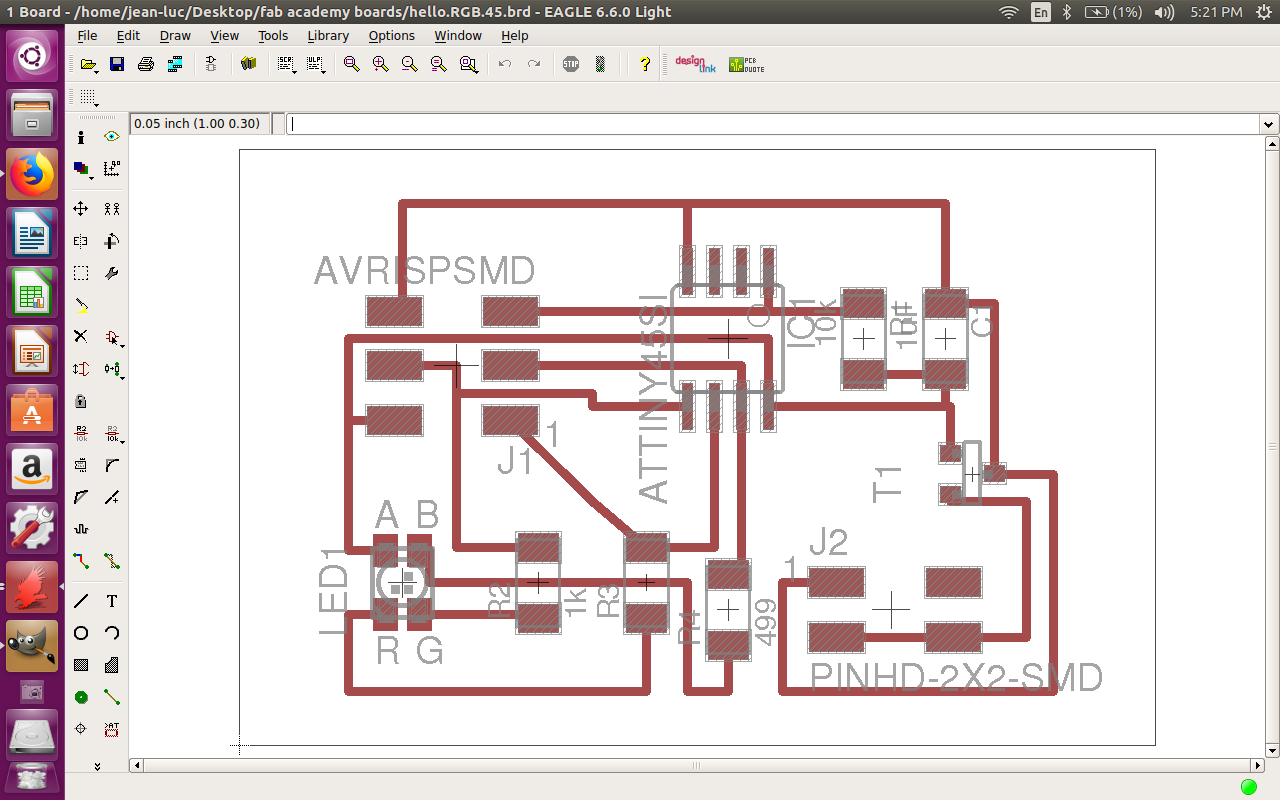The image size is (1280, 800).
Task: Open the Grid settings dropdown
Action: coord(89,97)
